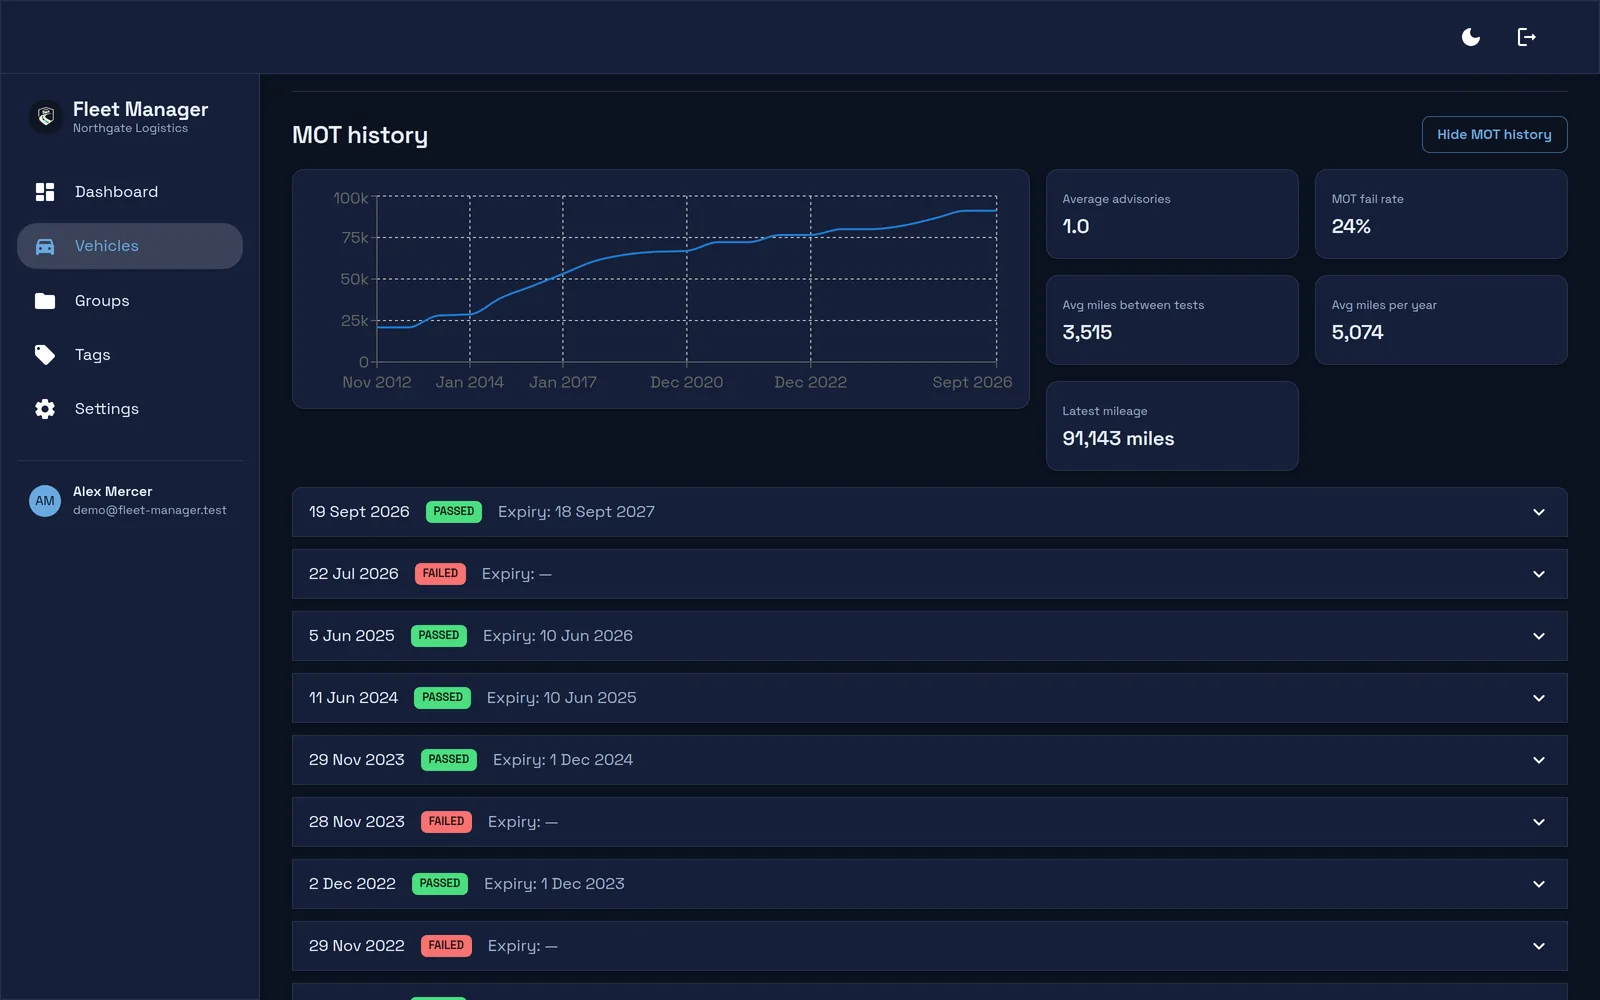Open Tags from the sidebar
Viewport: 1600px width, 1000px height.
coord(130,355)
